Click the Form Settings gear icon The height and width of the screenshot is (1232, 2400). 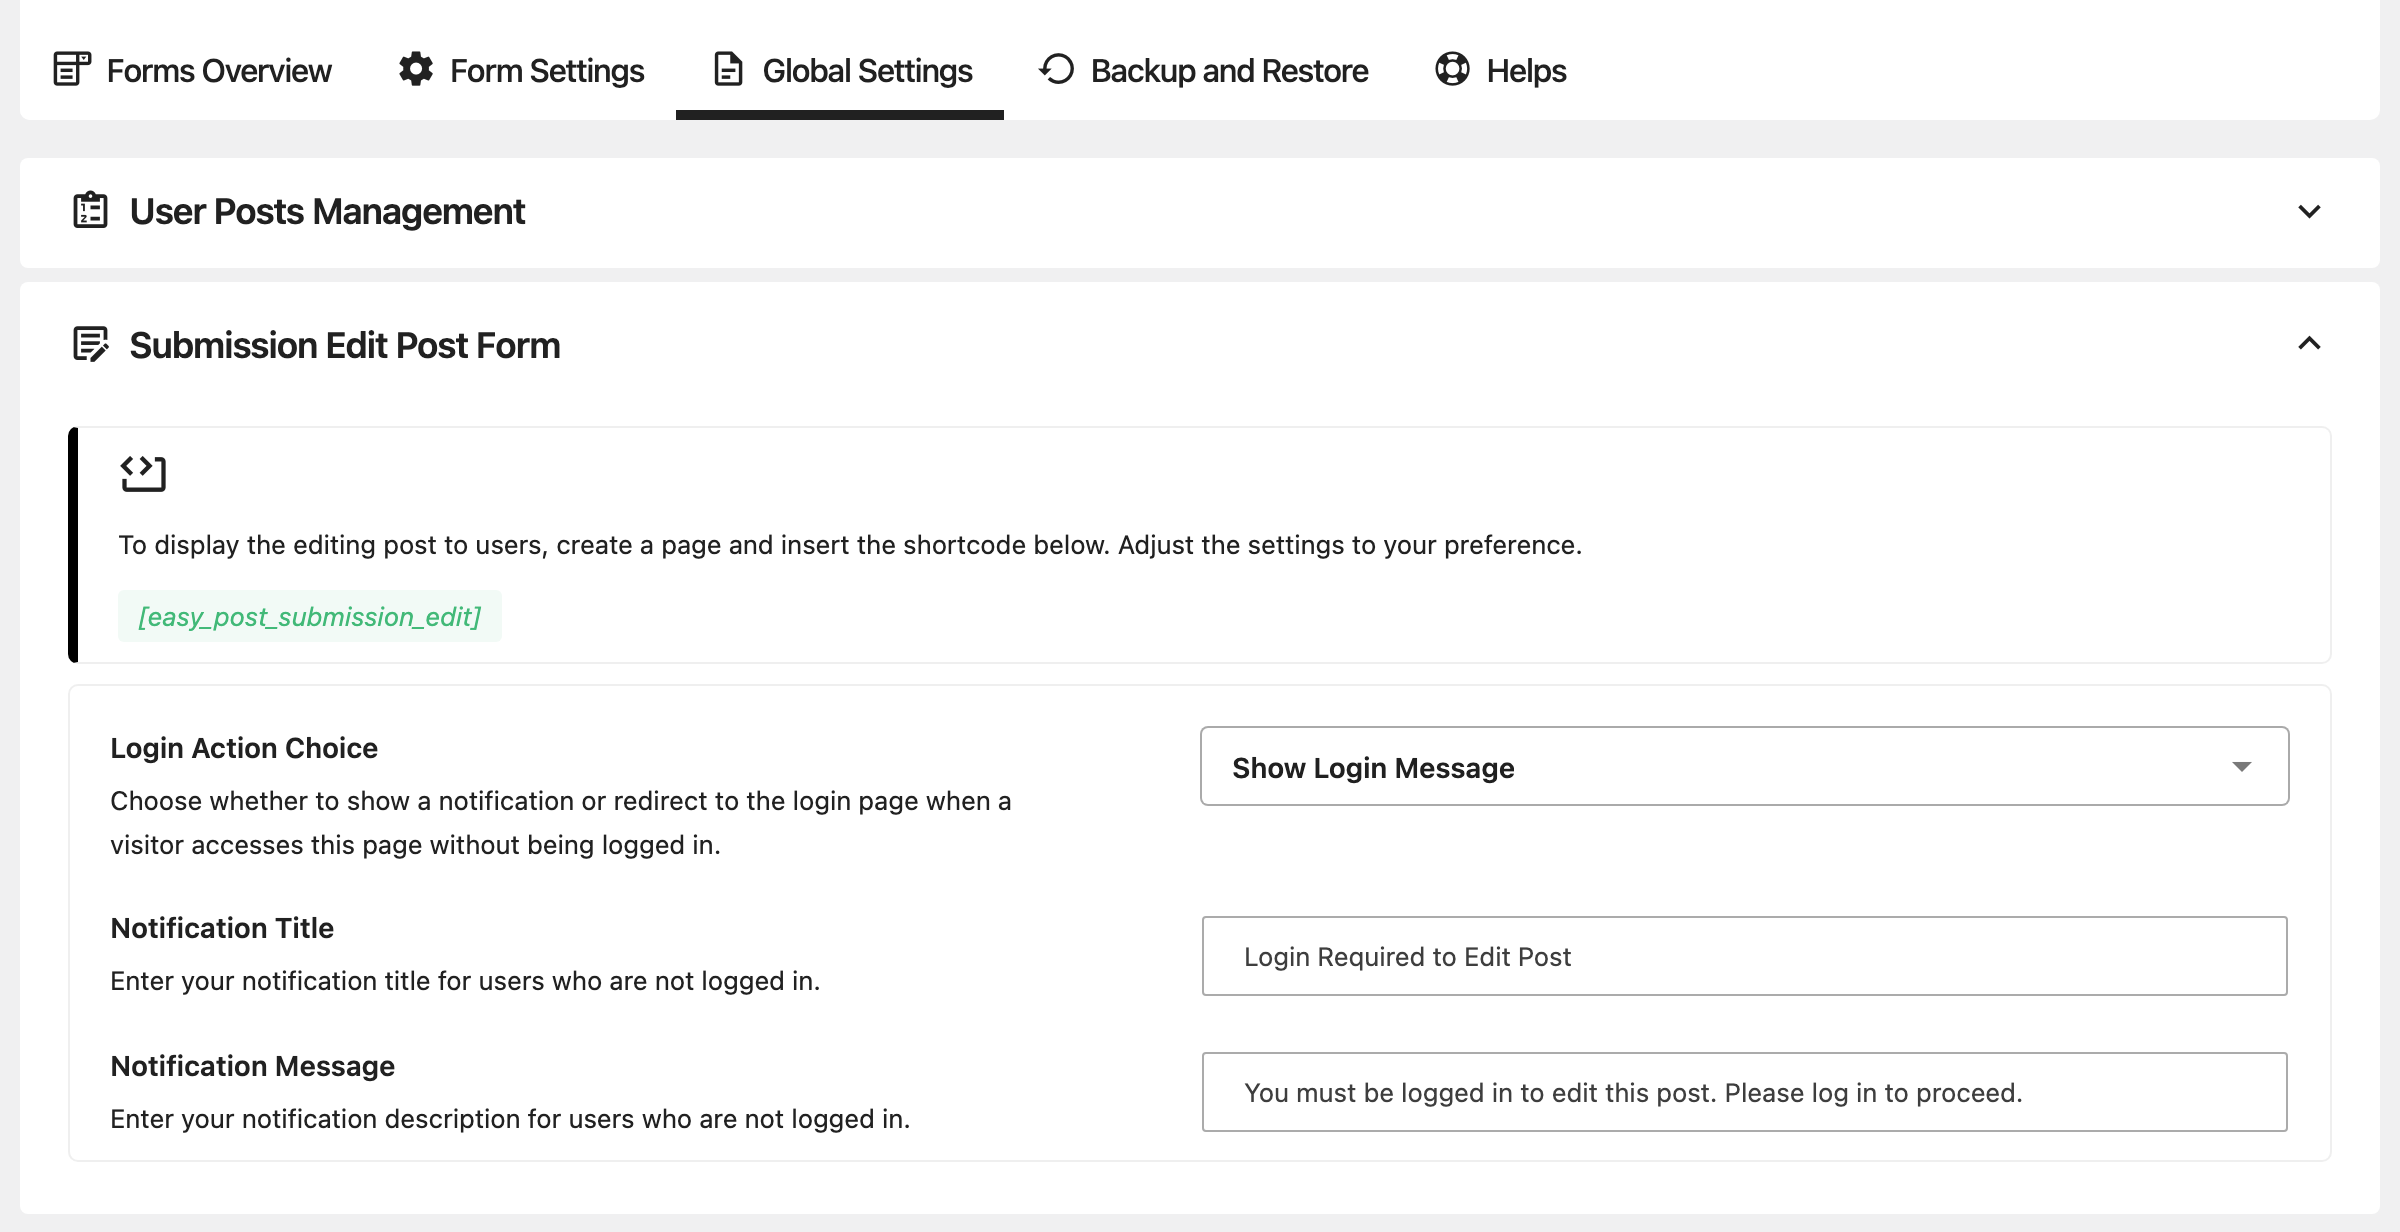pos(416,70)
